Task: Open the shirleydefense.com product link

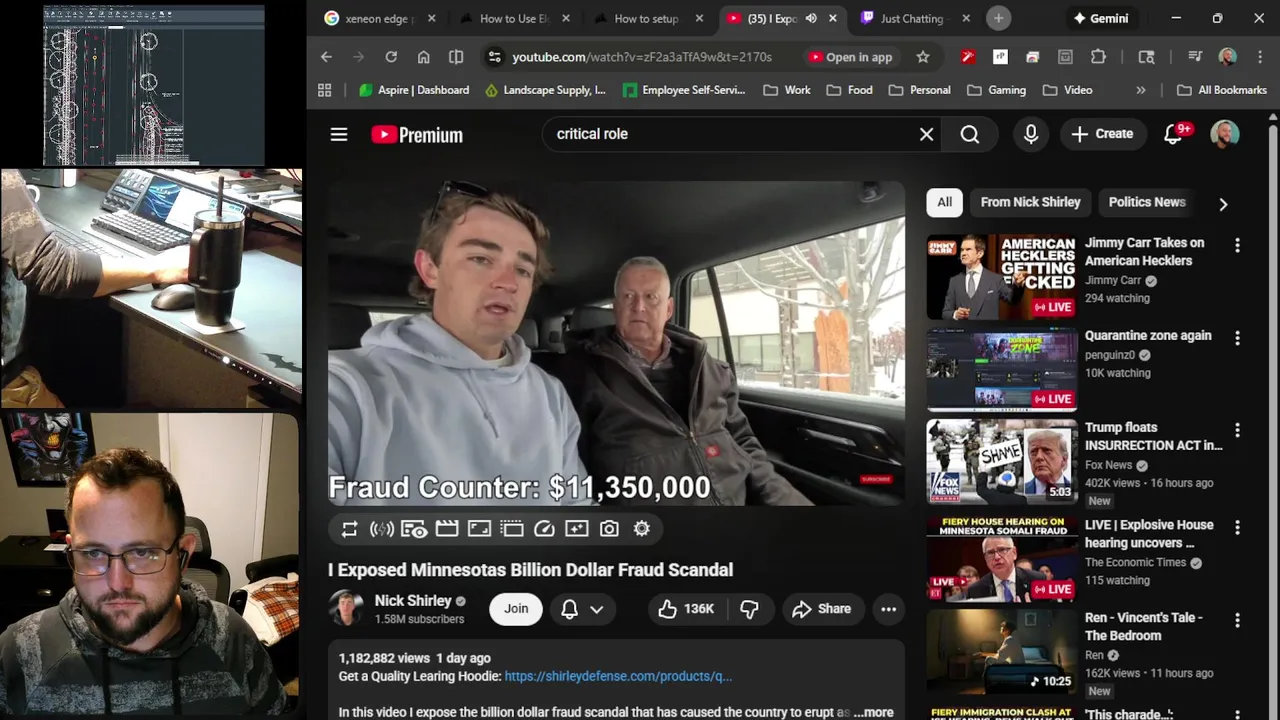Action: 618,676
